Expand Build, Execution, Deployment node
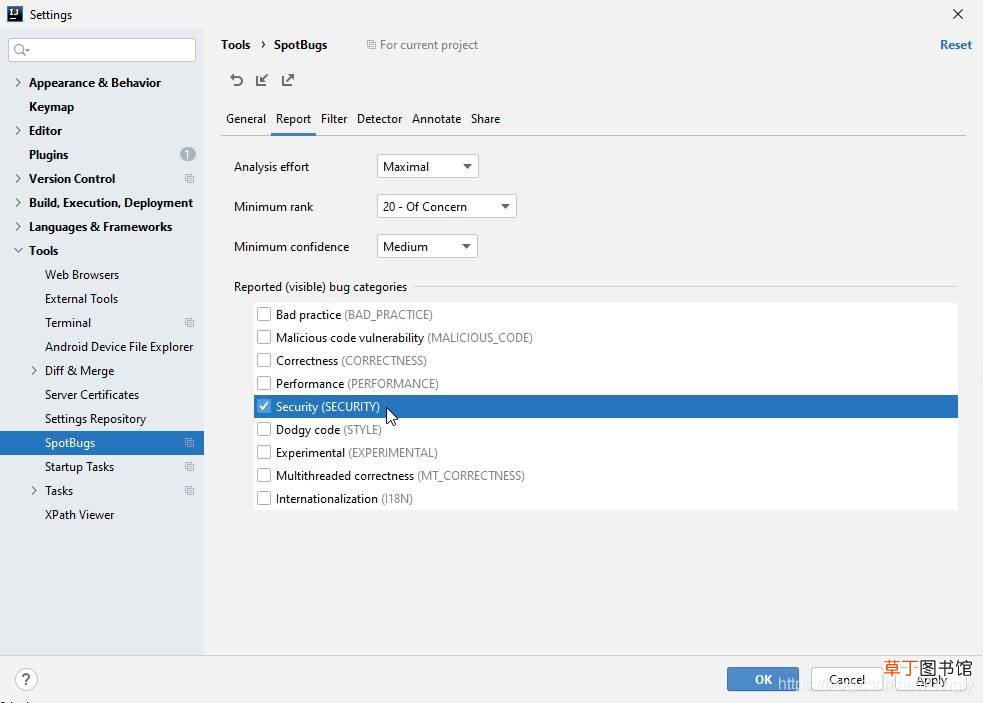This screenshot has width=983, height=703. [18, 203]
